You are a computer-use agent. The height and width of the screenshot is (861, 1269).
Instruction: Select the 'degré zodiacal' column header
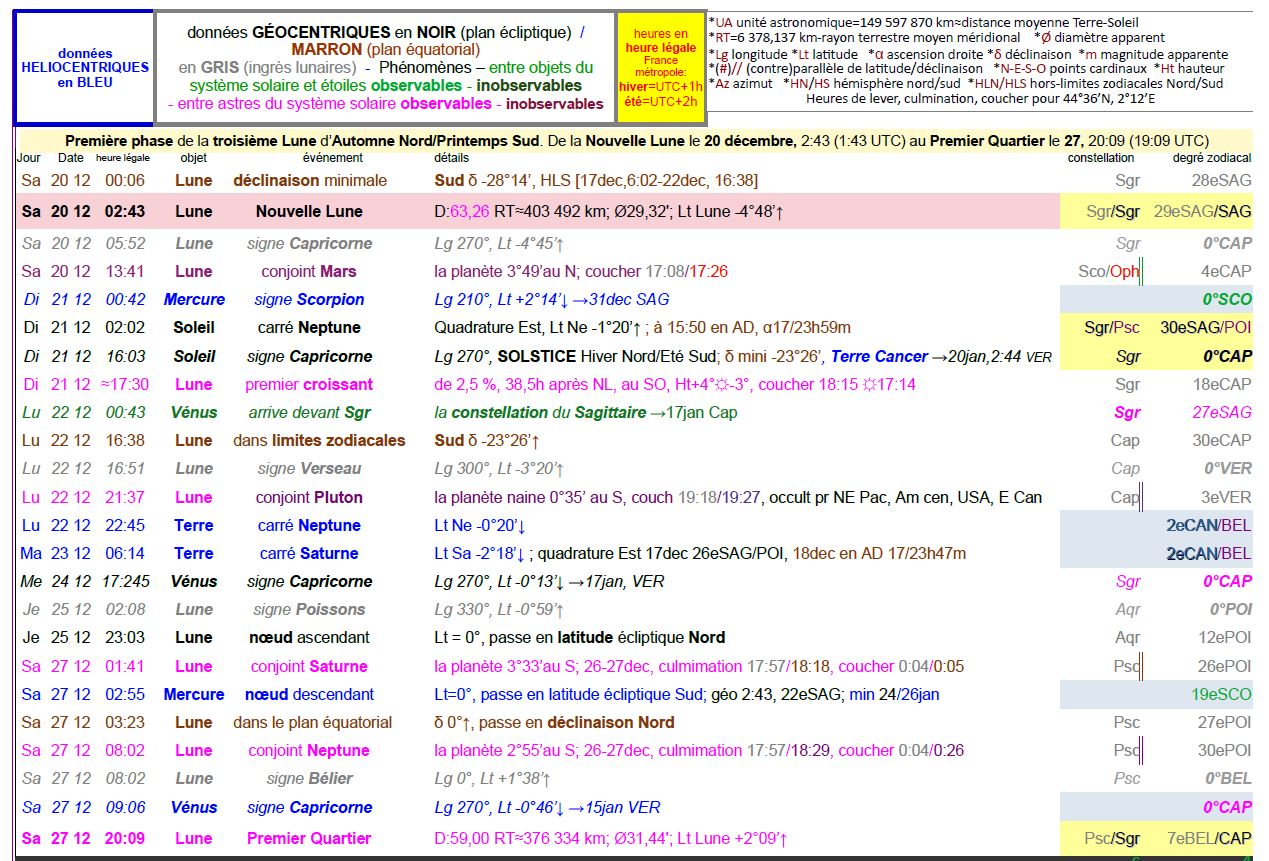point(1211,158)
